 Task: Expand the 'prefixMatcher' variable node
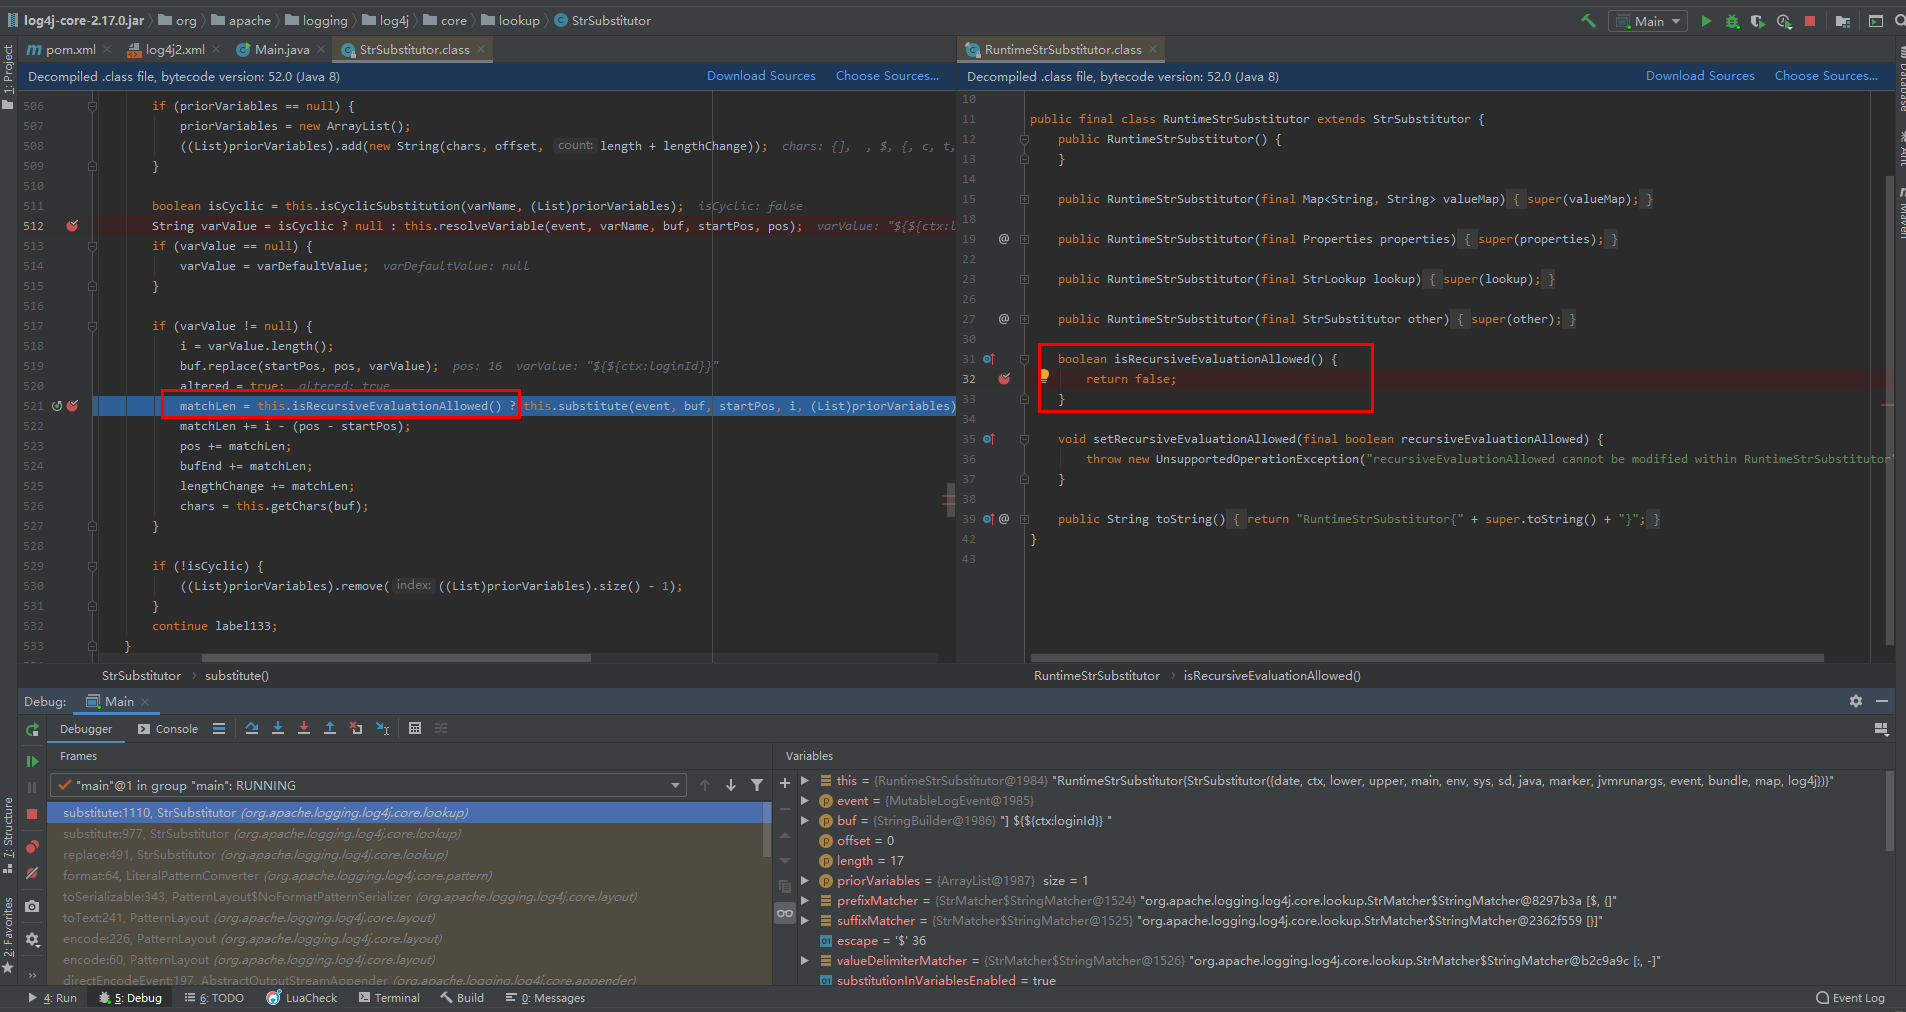(x=805, y=901)
